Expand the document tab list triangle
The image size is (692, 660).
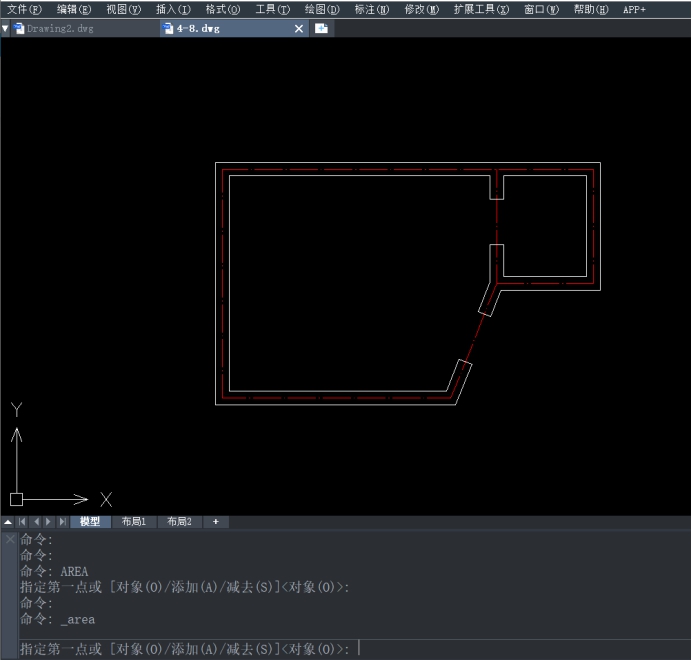[5, 29]
